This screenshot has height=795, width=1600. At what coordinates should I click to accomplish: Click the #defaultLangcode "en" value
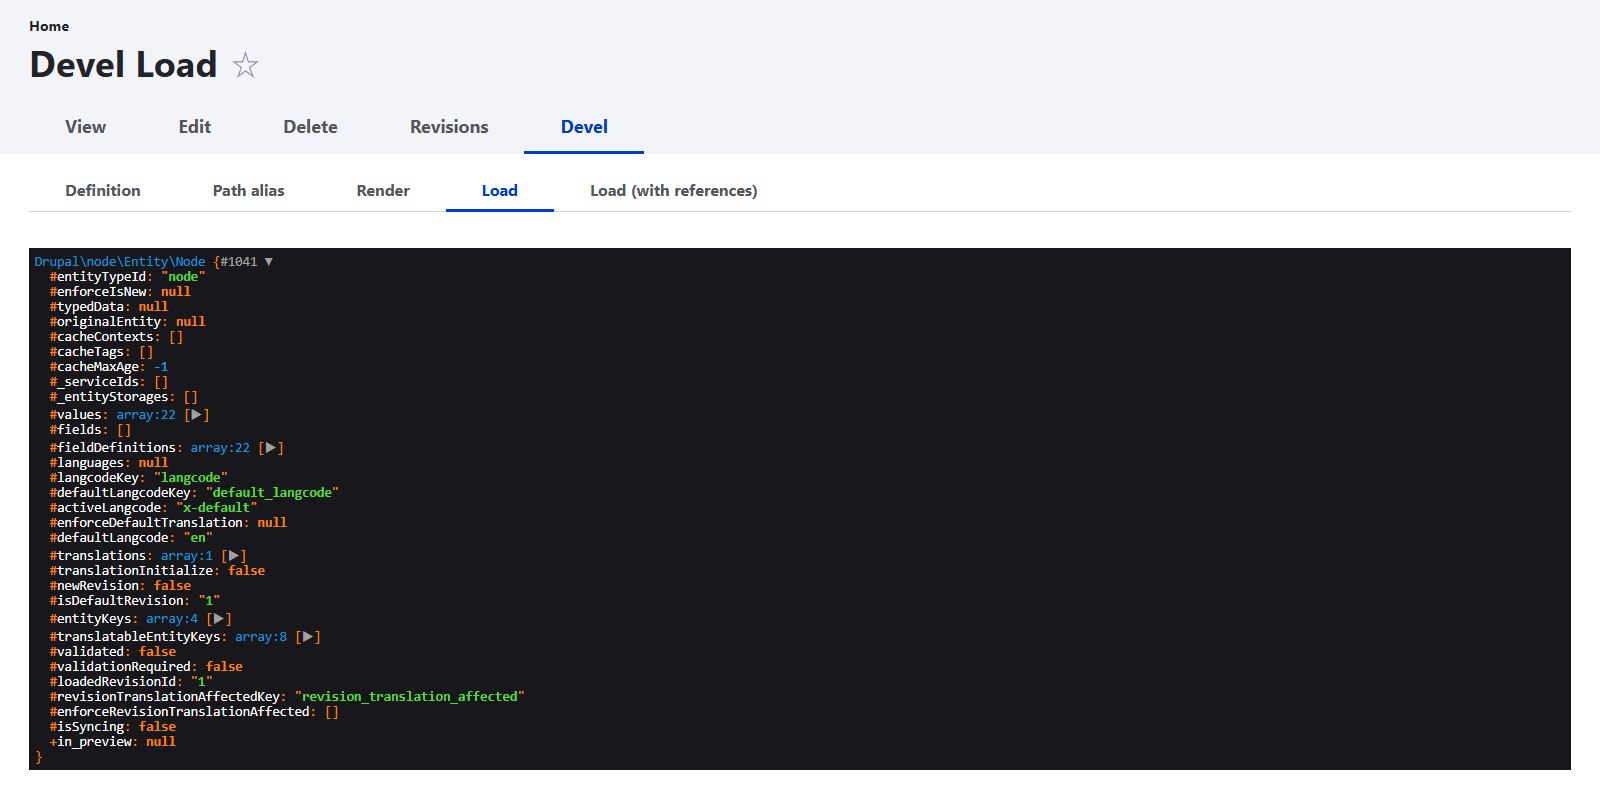(198, 538)
